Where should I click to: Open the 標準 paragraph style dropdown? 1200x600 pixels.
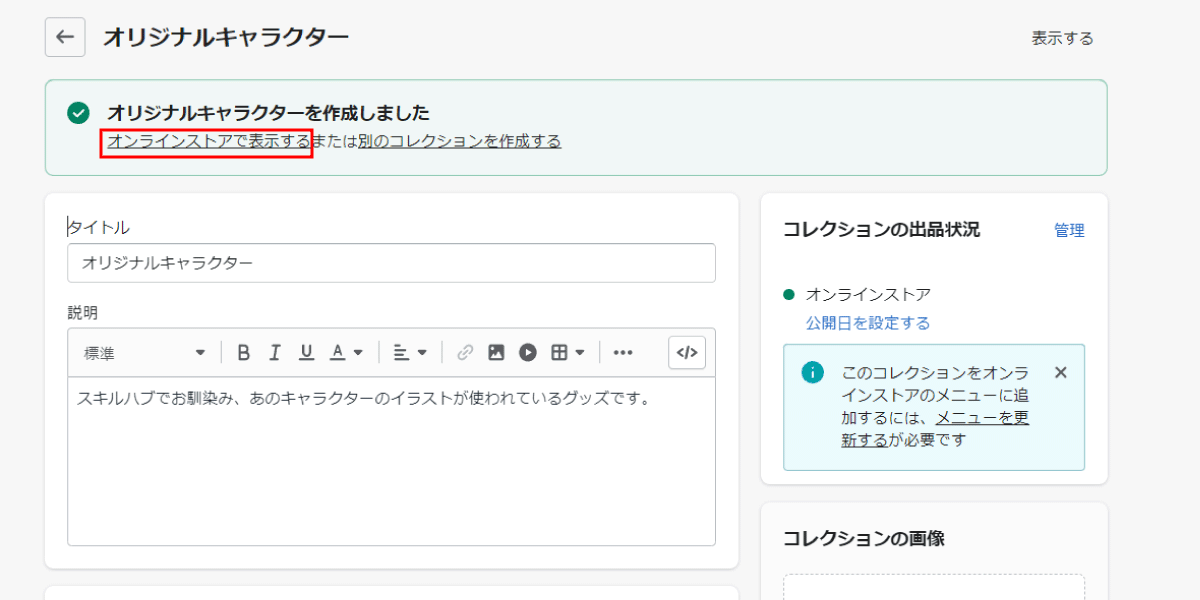pyautogui.click(x=143, y=352)
